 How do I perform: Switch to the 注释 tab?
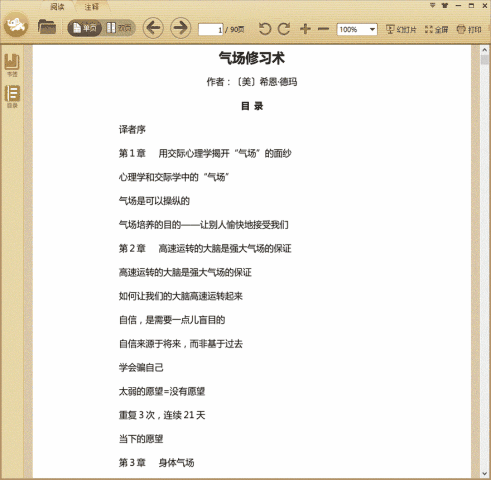(91, 7)
